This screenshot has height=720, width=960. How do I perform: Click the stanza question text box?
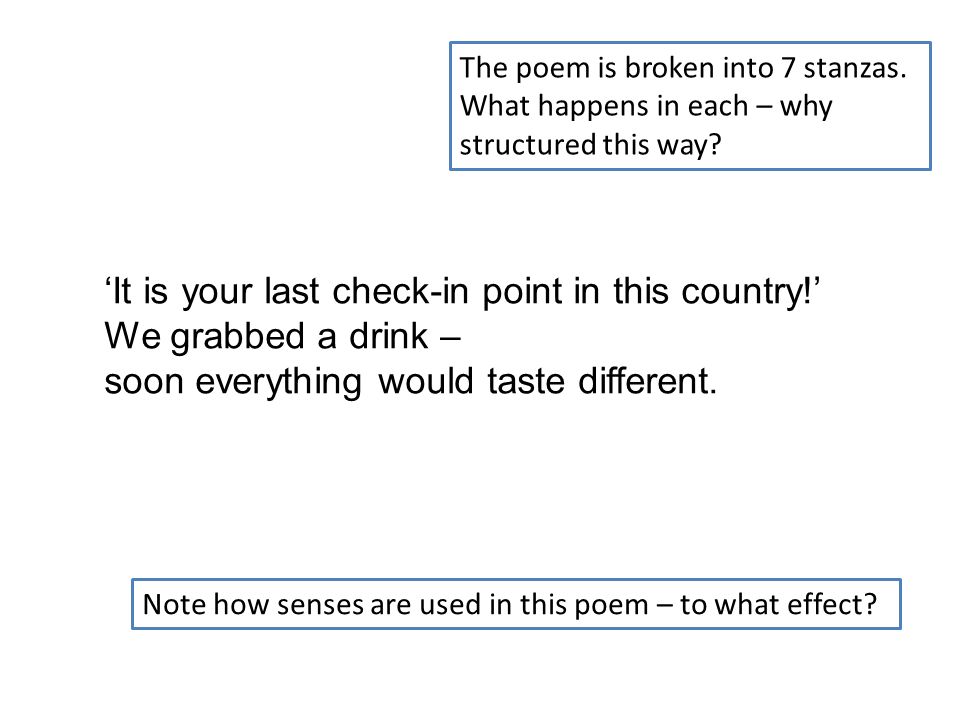tap(690, 106)
